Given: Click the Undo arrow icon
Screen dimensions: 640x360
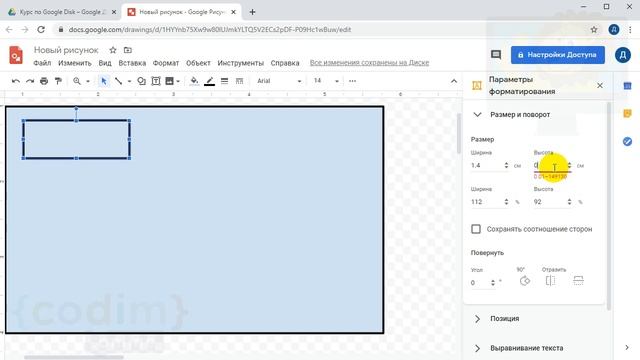Looking at the screenshot, I should (x=16, y=81).
